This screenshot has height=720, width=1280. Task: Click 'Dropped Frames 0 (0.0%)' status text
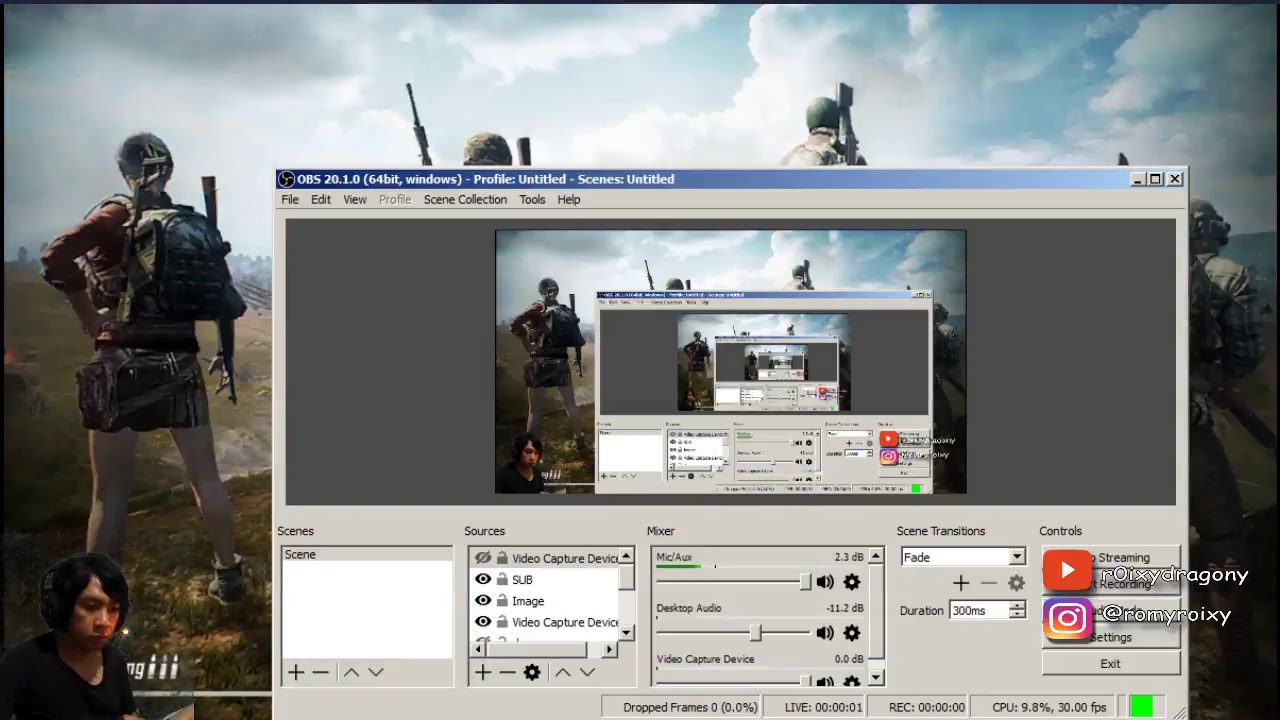690,707
